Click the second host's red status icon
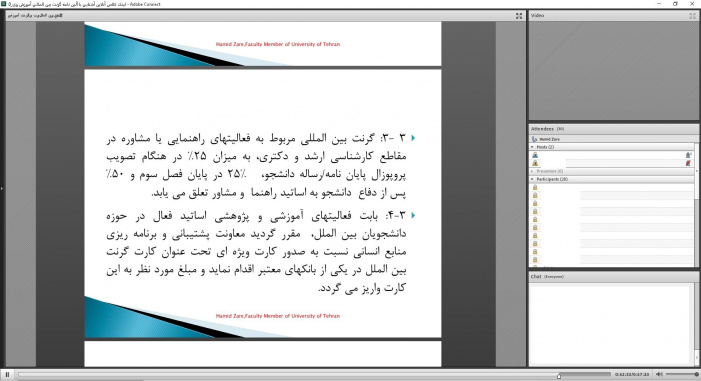Image resolution: width=701 pixels, height=381 pixels. (688, 163)
